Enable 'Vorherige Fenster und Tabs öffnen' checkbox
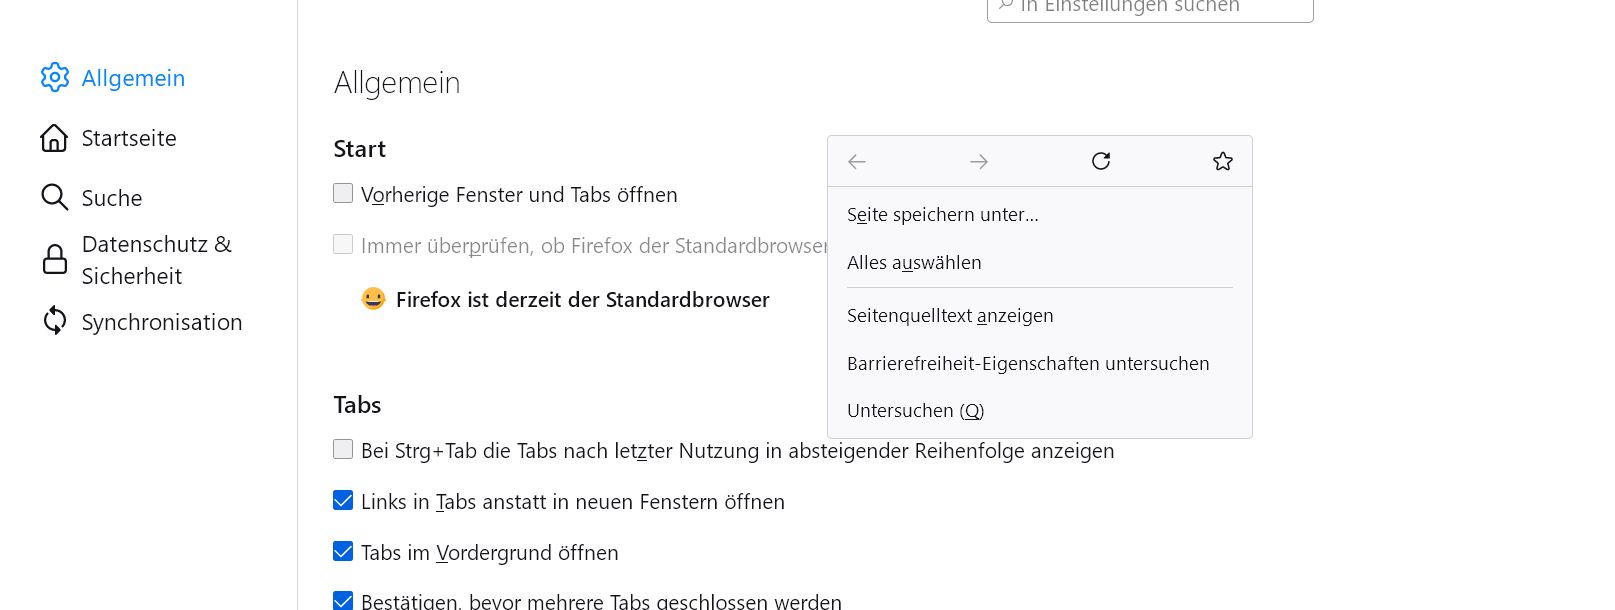Image resolution: width=1615 pixels, height=610 pixels. click(343, 194)
